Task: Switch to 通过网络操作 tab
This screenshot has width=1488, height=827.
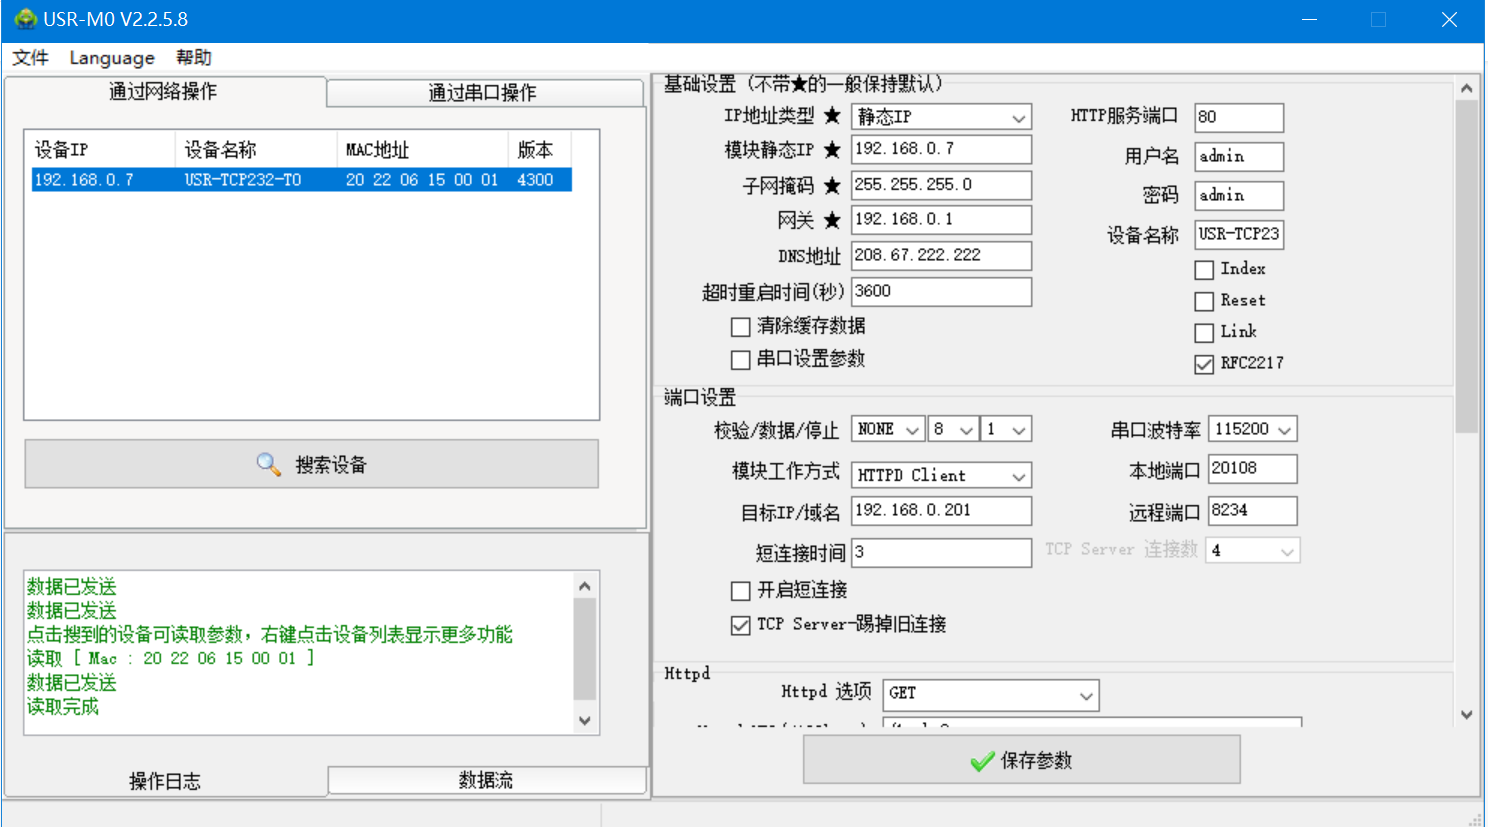Action: (x=164, y=91)
